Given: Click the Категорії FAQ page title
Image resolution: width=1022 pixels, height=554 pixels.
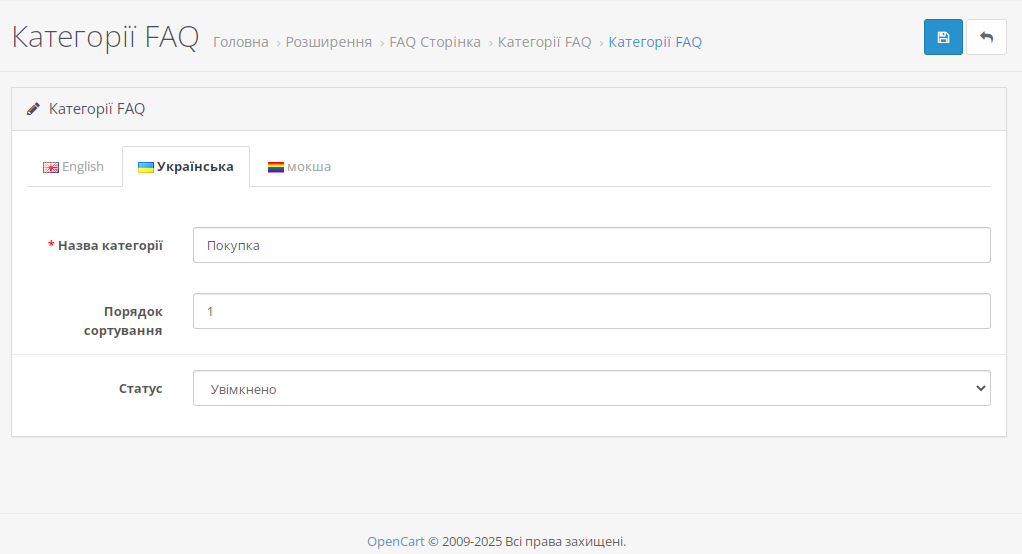Looking at the screenshot, I should point(105,36).
